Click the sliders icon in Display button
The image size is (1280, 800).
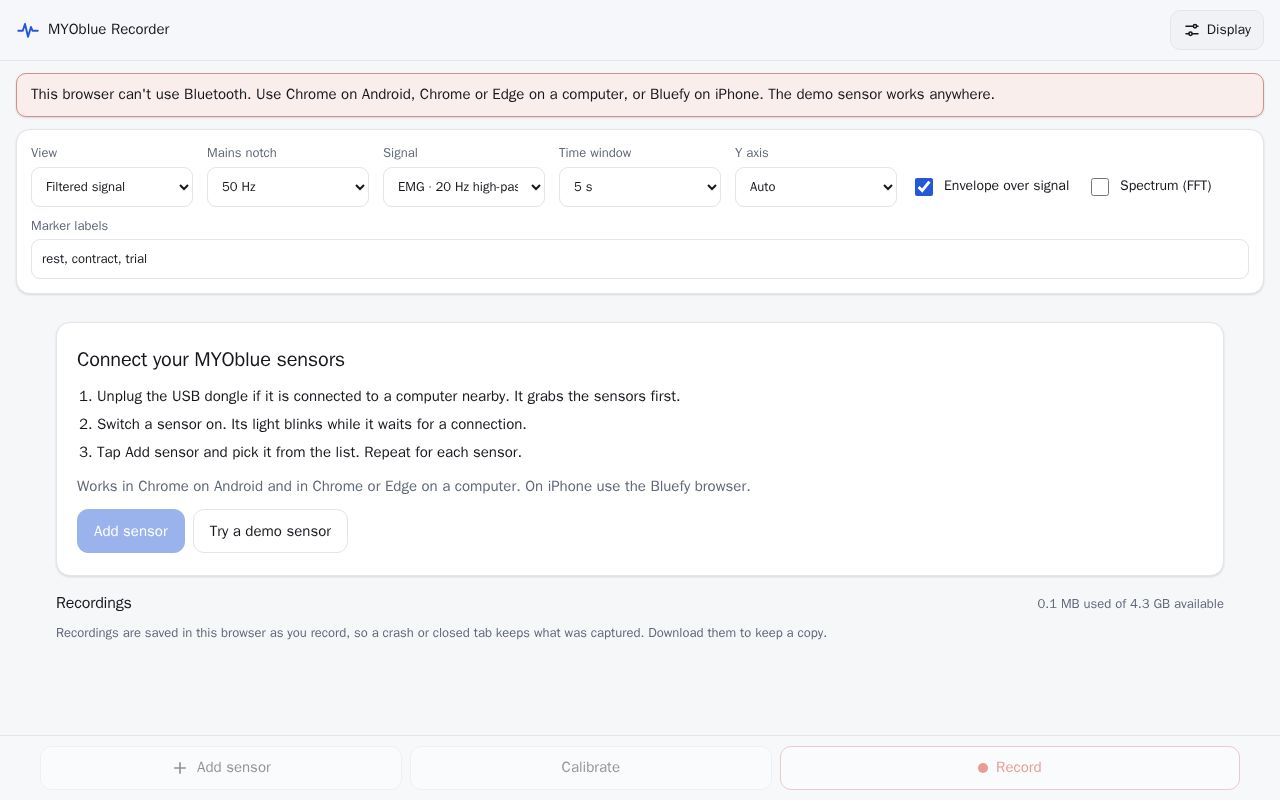tap(1192, 30)
